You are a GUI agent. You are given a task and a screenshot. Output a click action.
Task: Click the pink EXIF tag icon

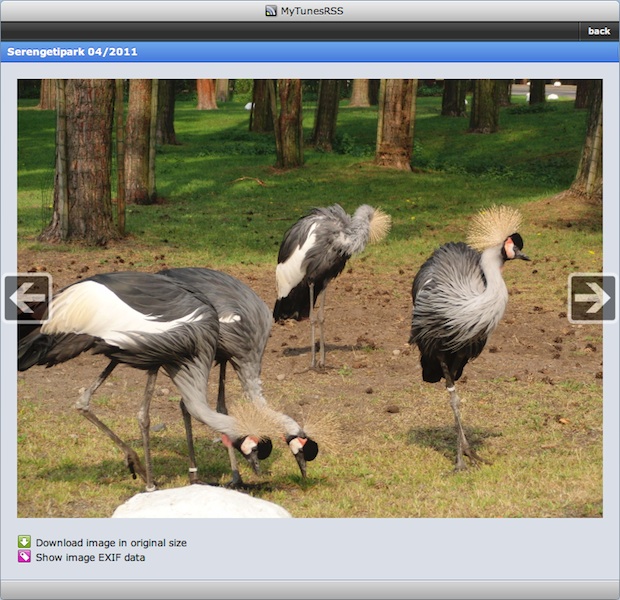pyautogui.click(x=24, y=557)
